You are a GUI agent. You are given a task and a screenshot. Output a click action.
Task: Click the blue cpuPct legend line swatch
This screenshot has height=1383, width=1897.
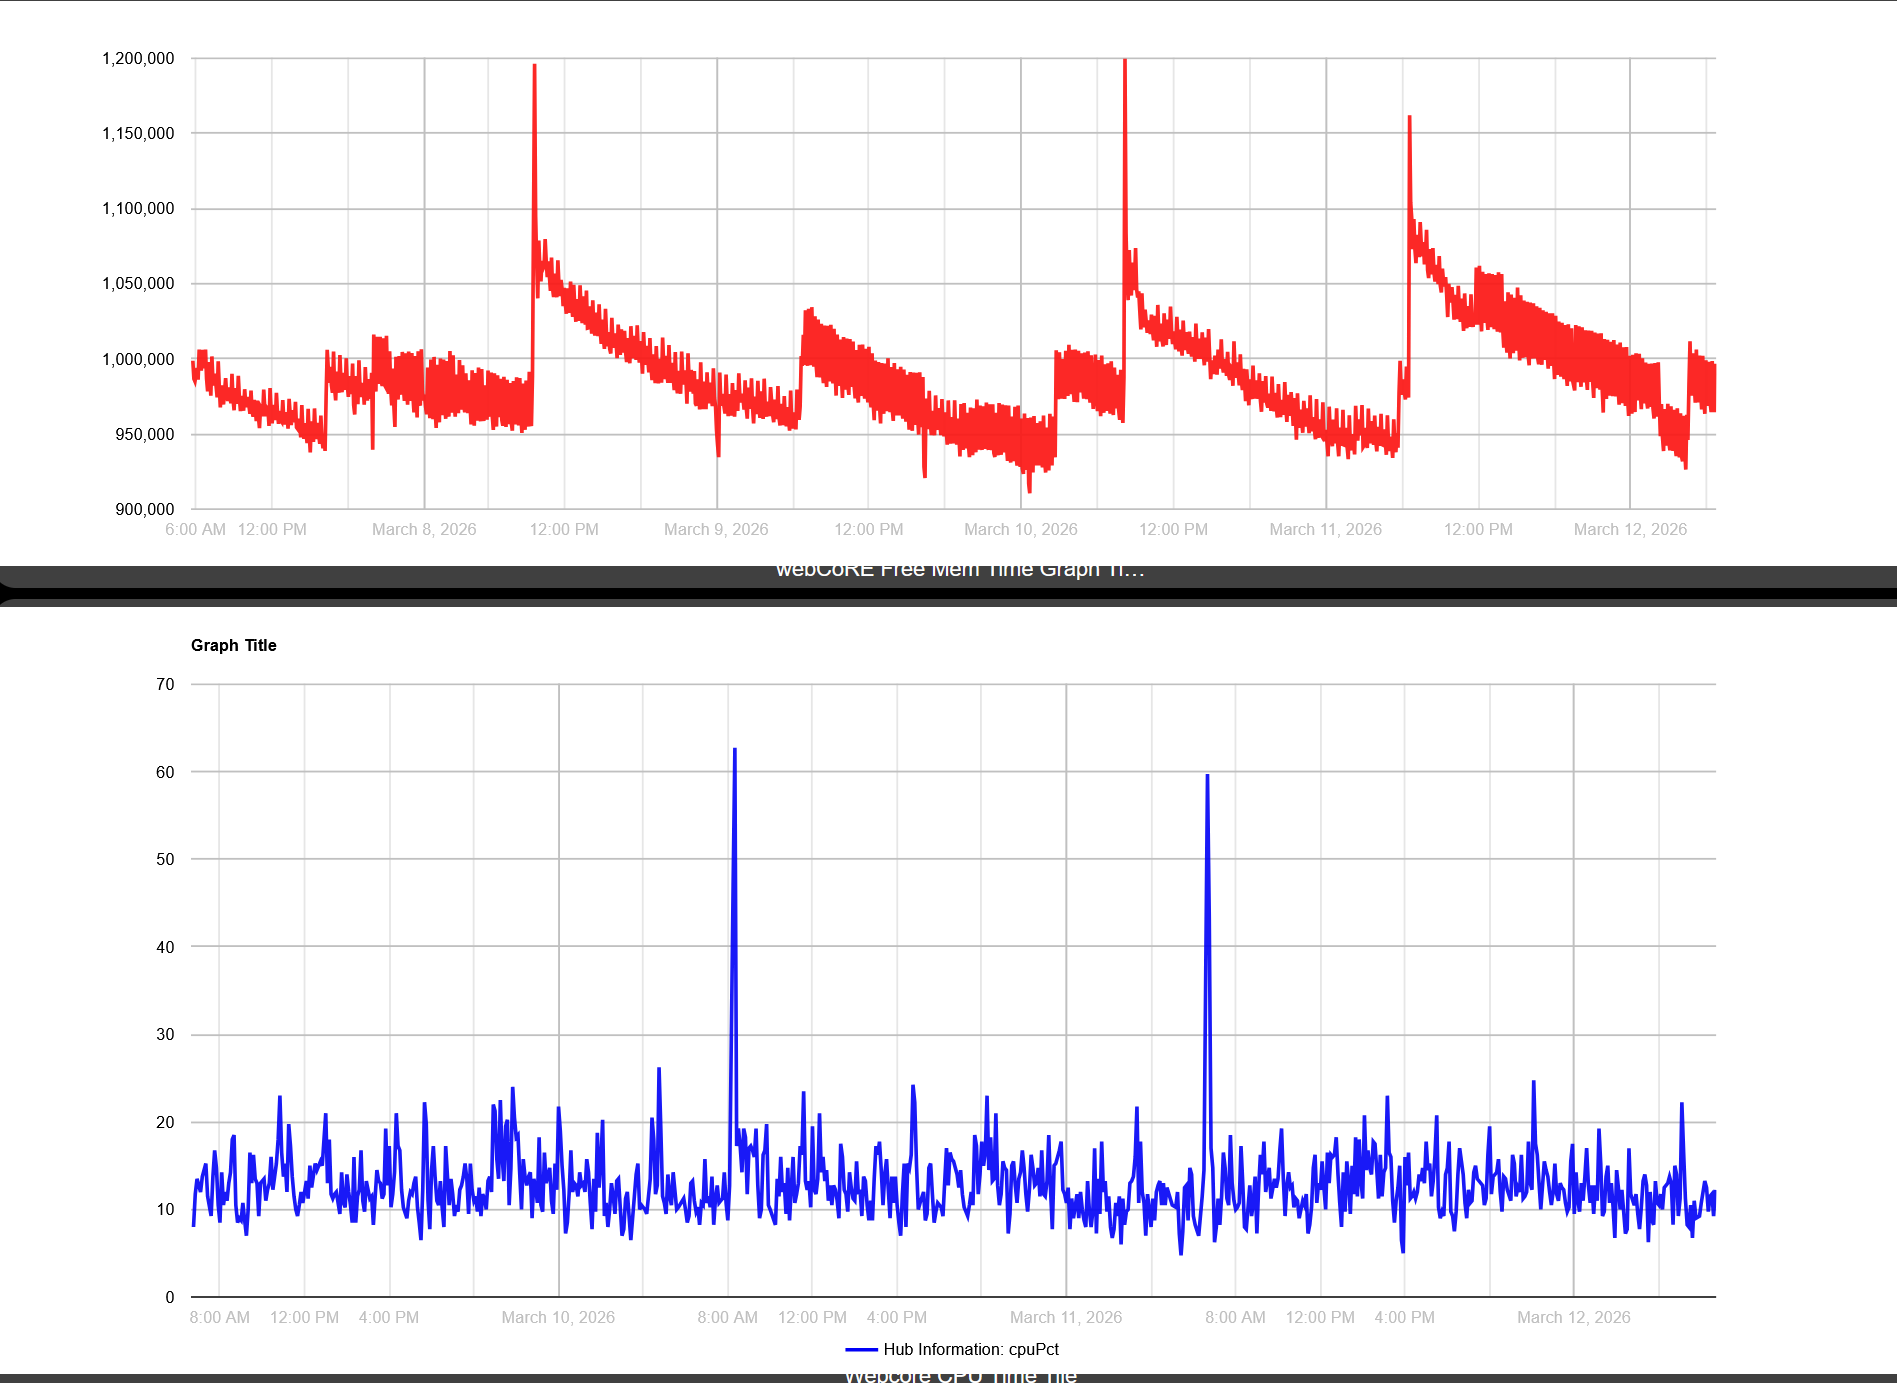coord(861,1349)
